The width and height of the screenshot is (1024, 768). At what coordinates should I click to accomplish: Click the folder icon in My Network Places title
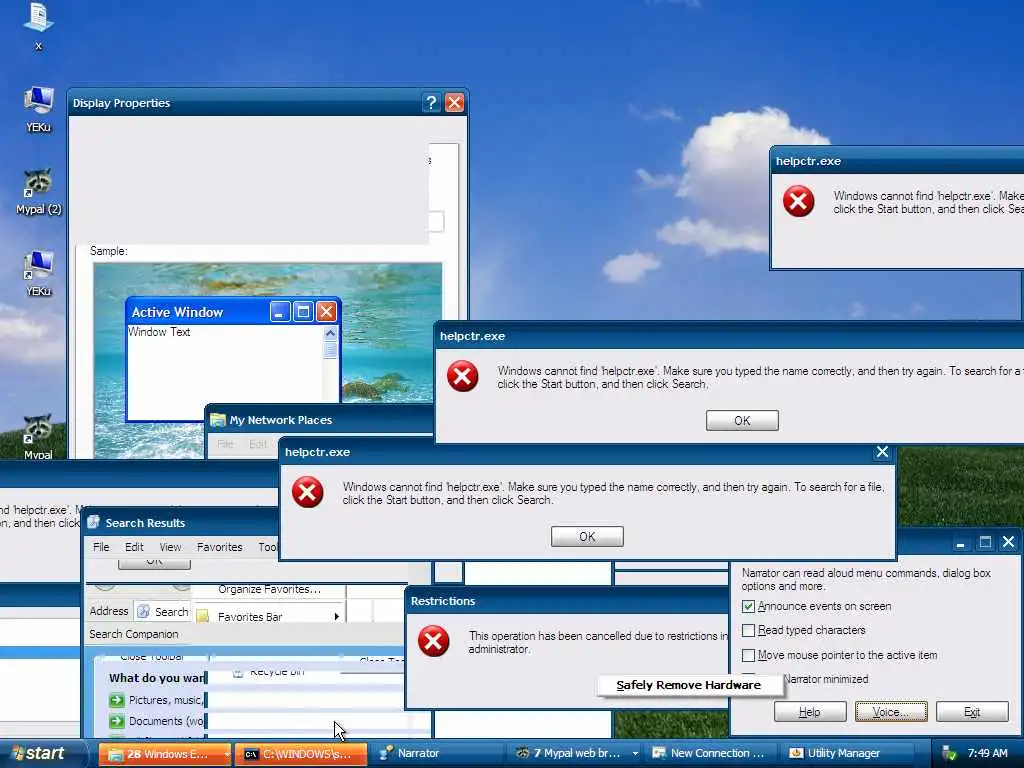click(217, 420)
